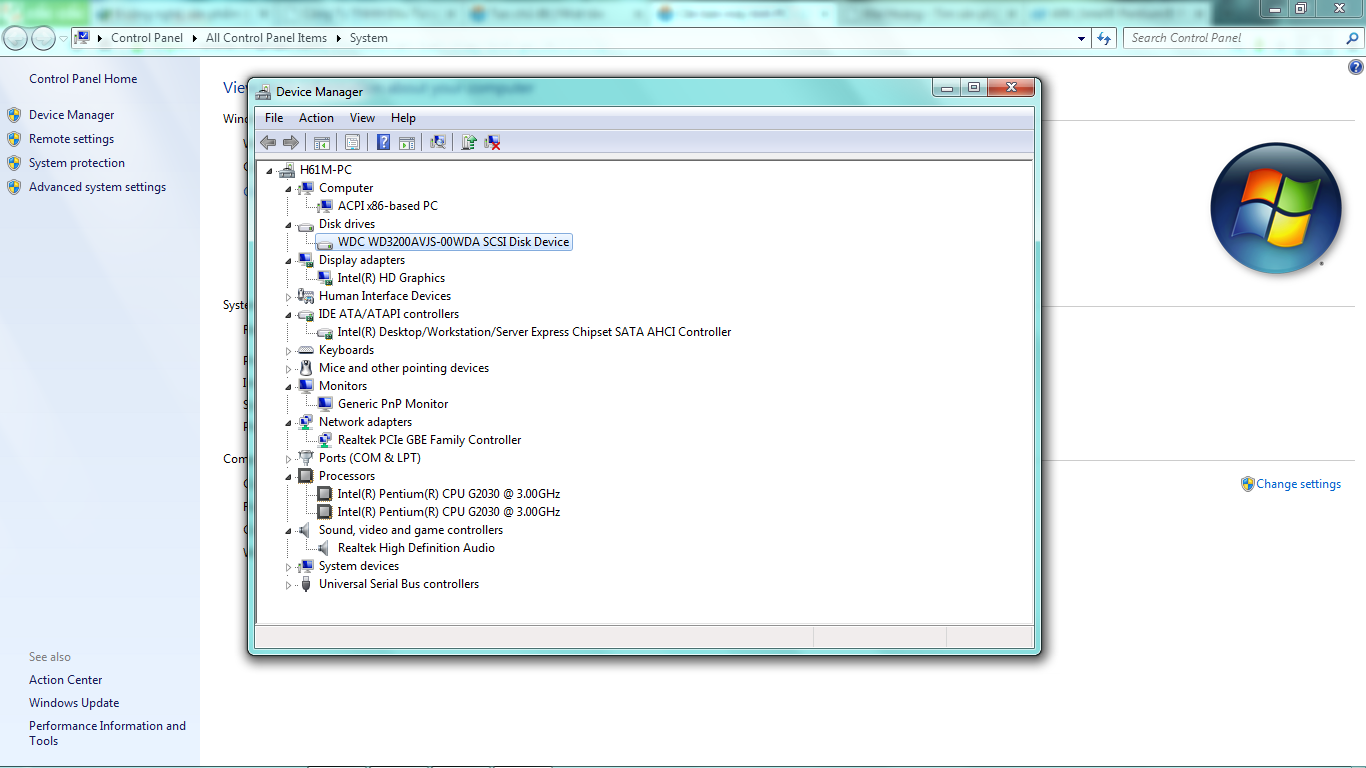1366x768 pixels.
Task: Click the Keyboards category icon
Action: 306,350
